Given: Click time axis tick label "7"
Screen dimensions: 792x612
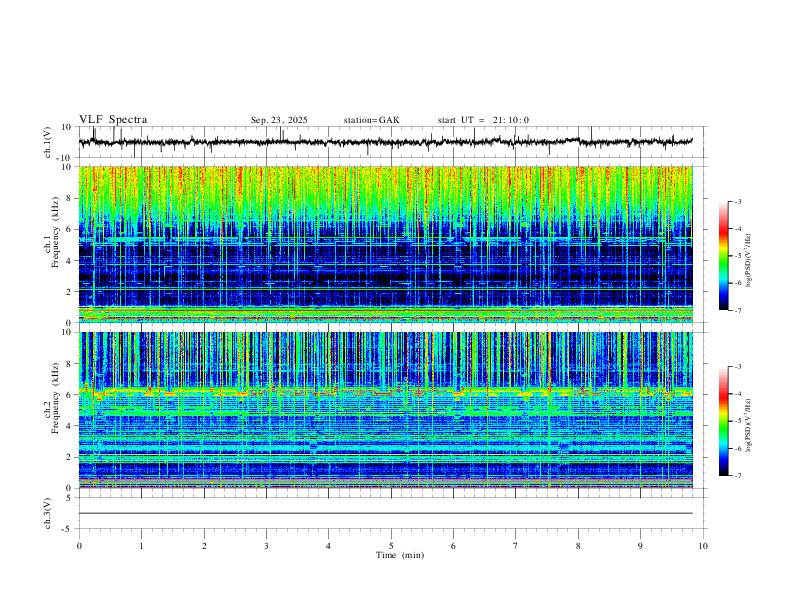Looking at the screenshot, I should pos(516,546).
